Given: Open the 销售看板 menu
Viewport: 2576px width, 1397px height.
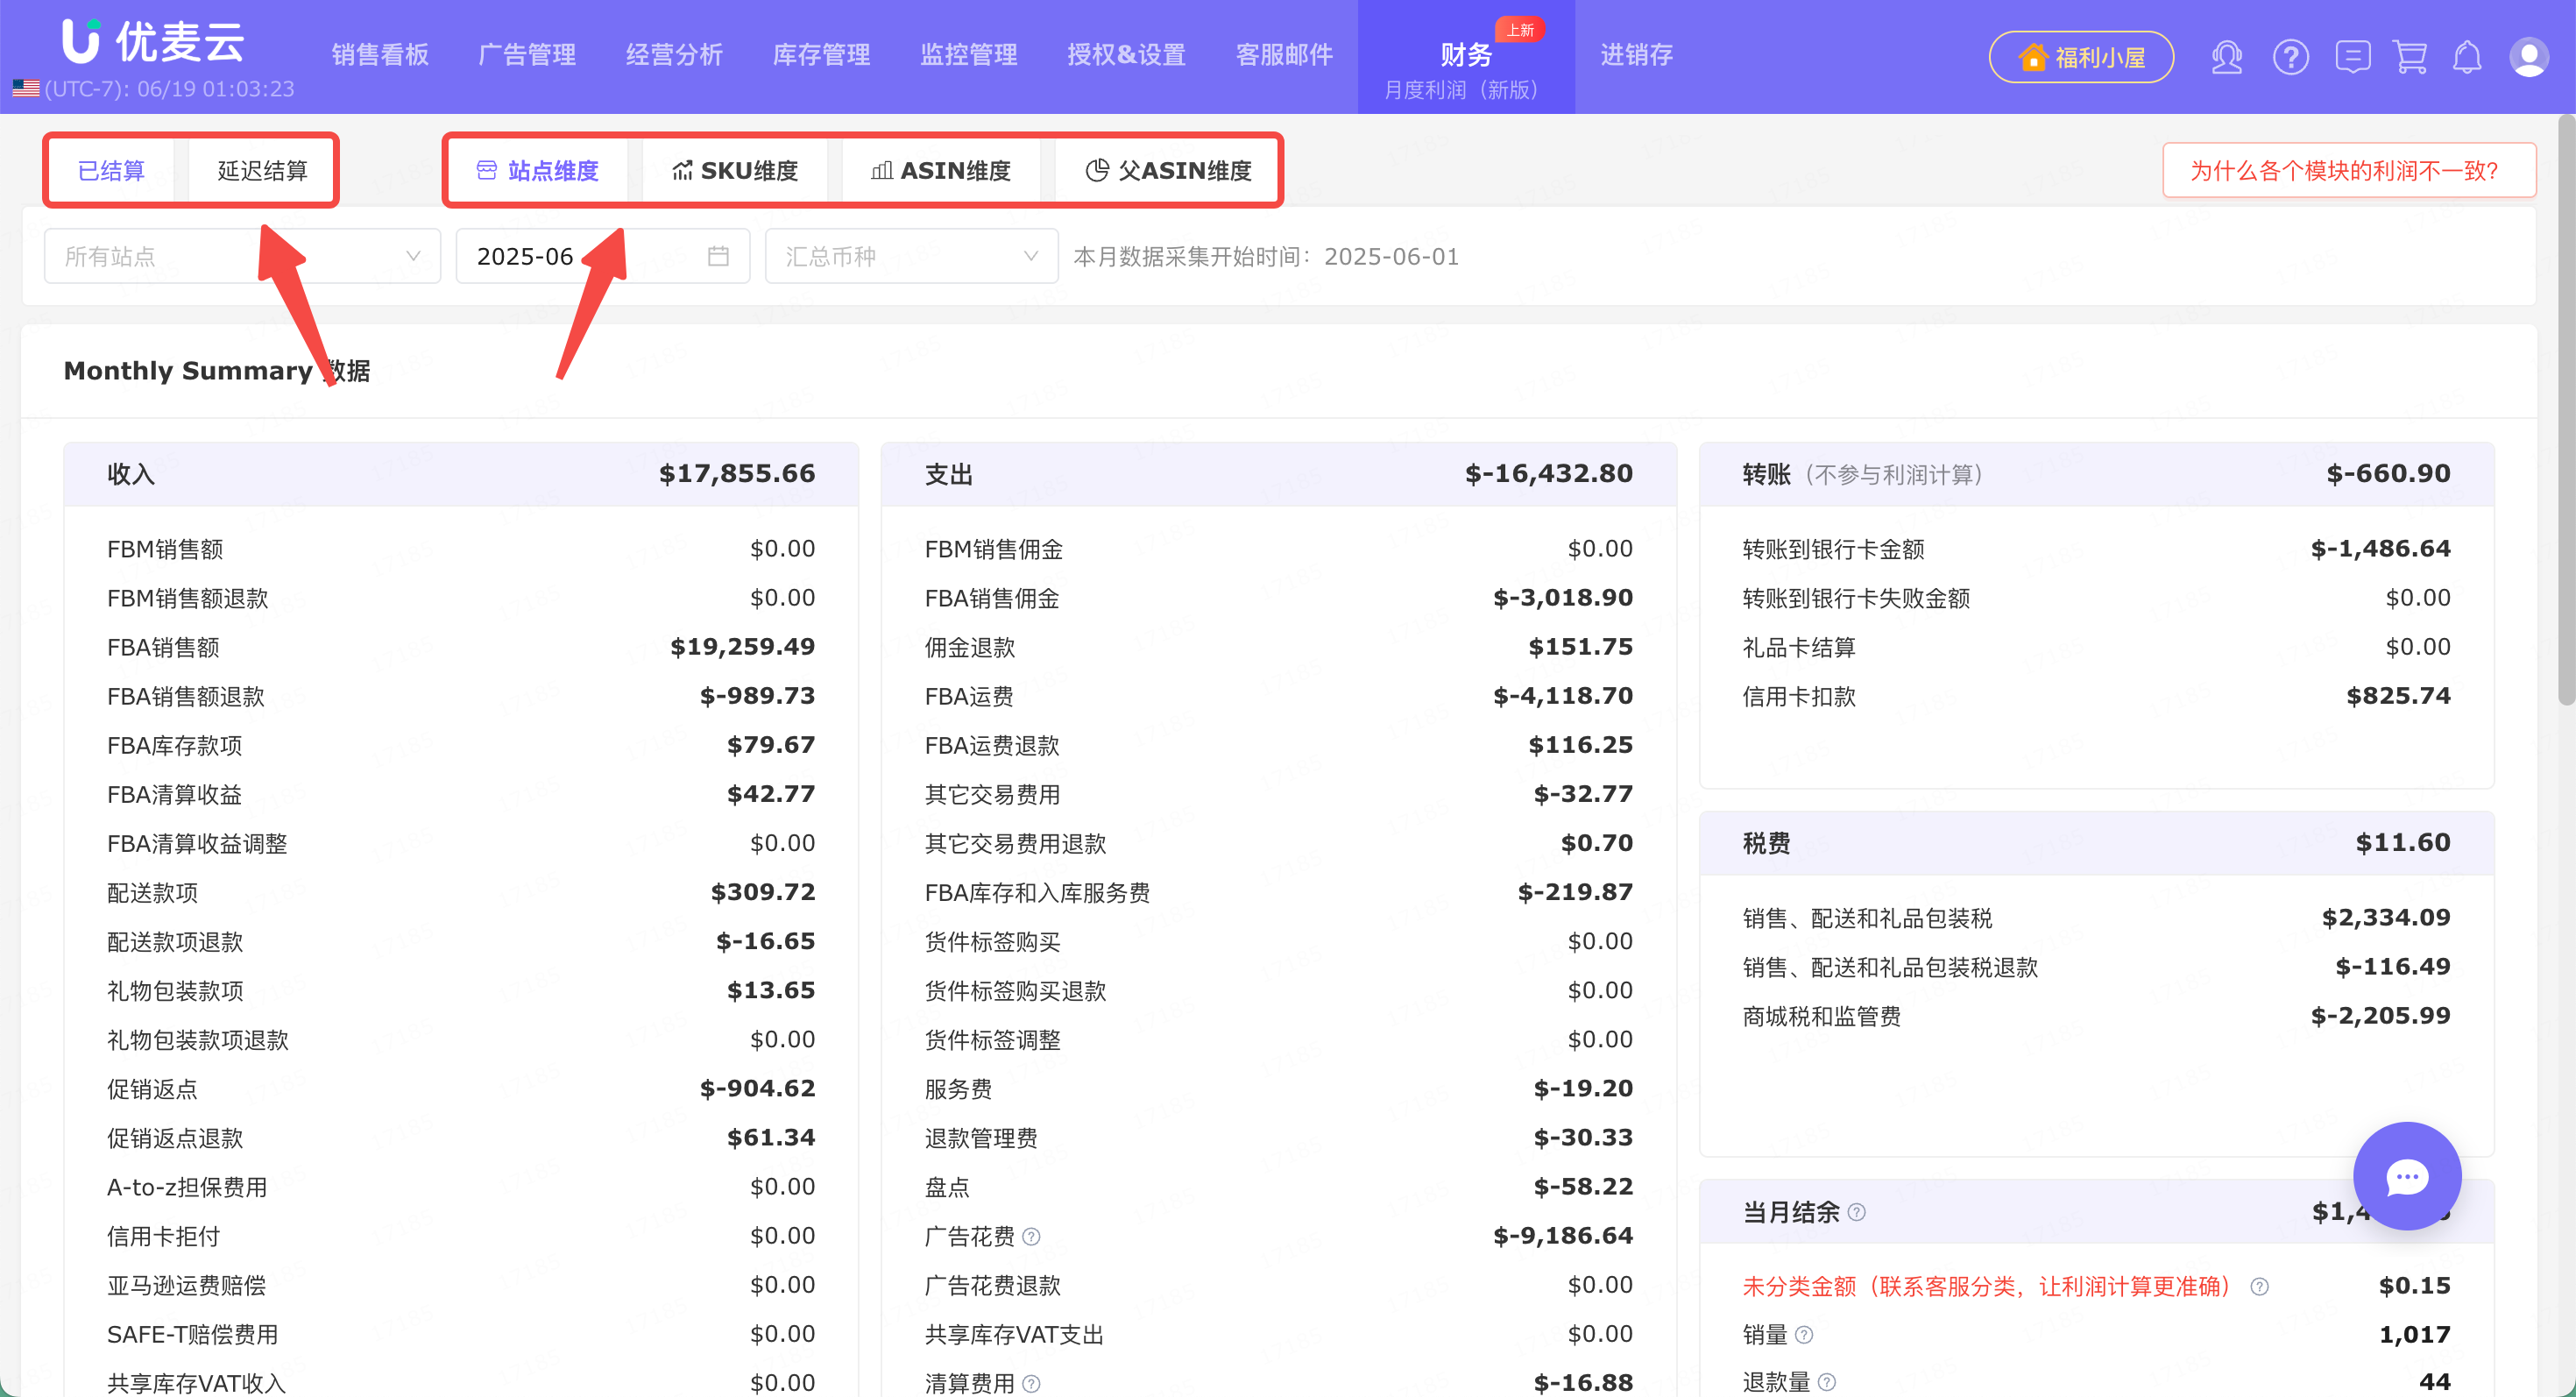Looking at the screenshot, I should [x=380, y=55].
